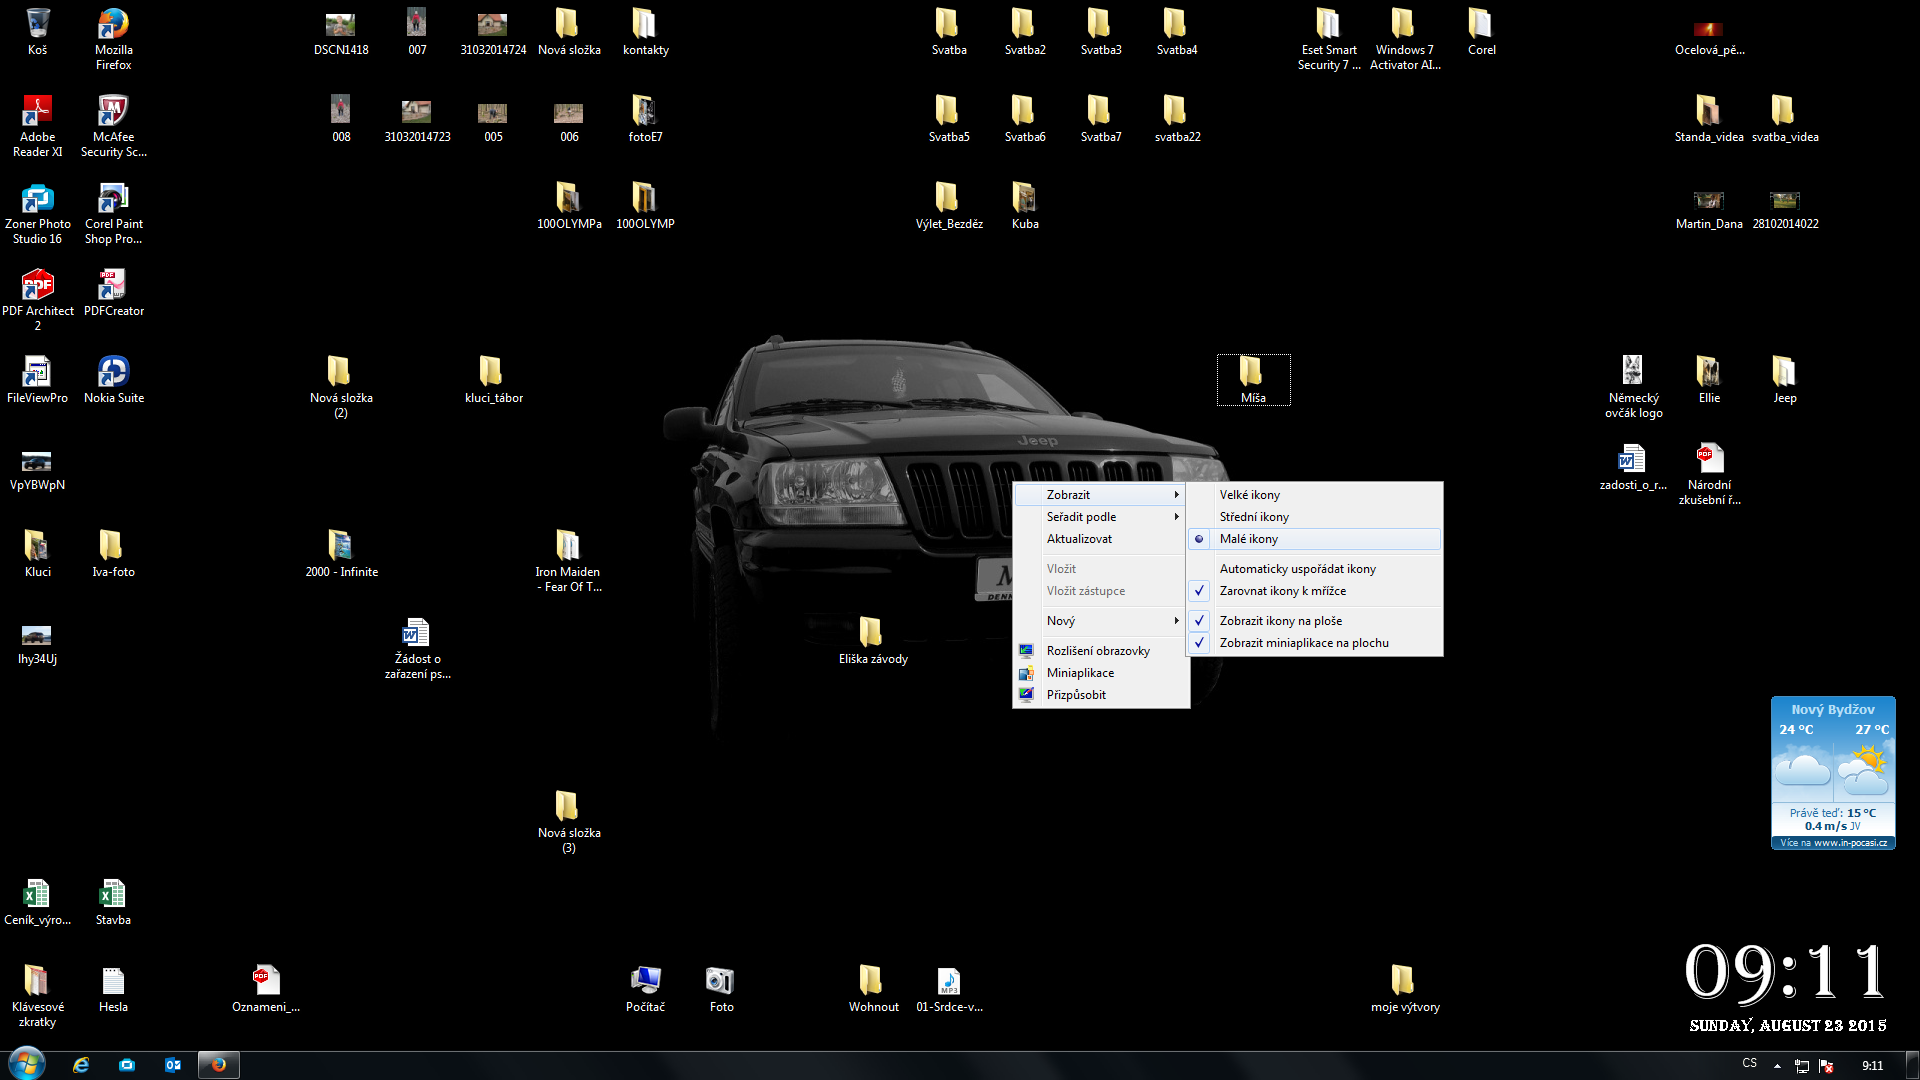The width and height of the screenshot is (1920, 1080).
Task: Click the Internet Explorer taskbar icon
Action: click(81, 1065)
